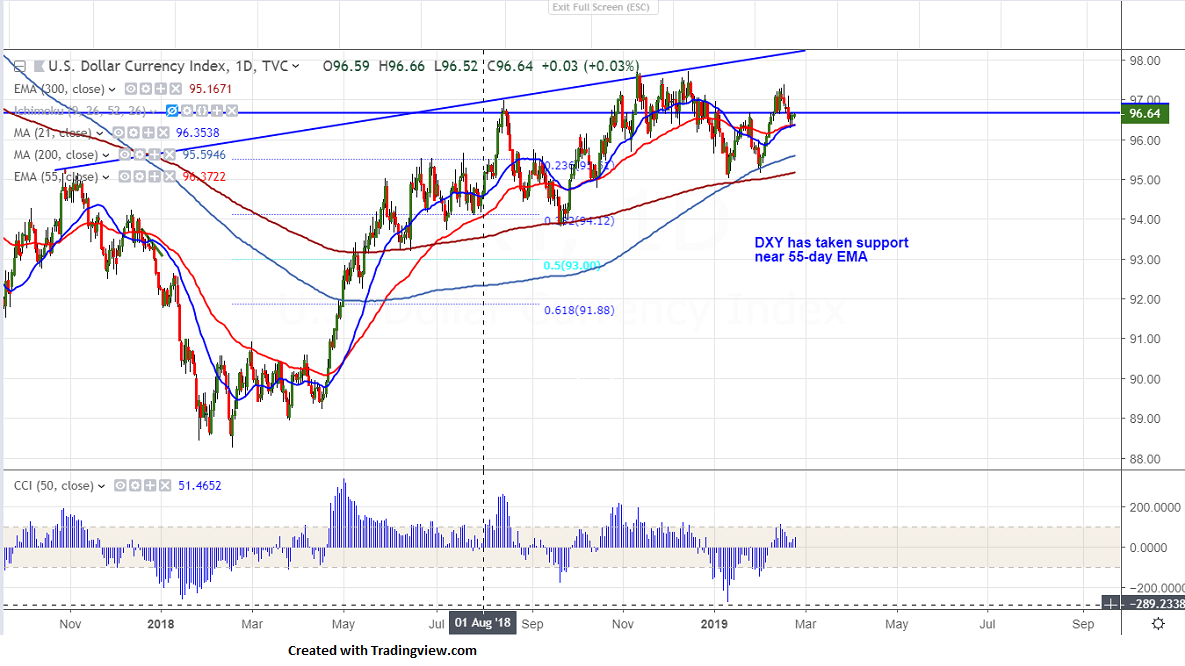Click the plus icon for EMA 300

(x=160, y=89)
